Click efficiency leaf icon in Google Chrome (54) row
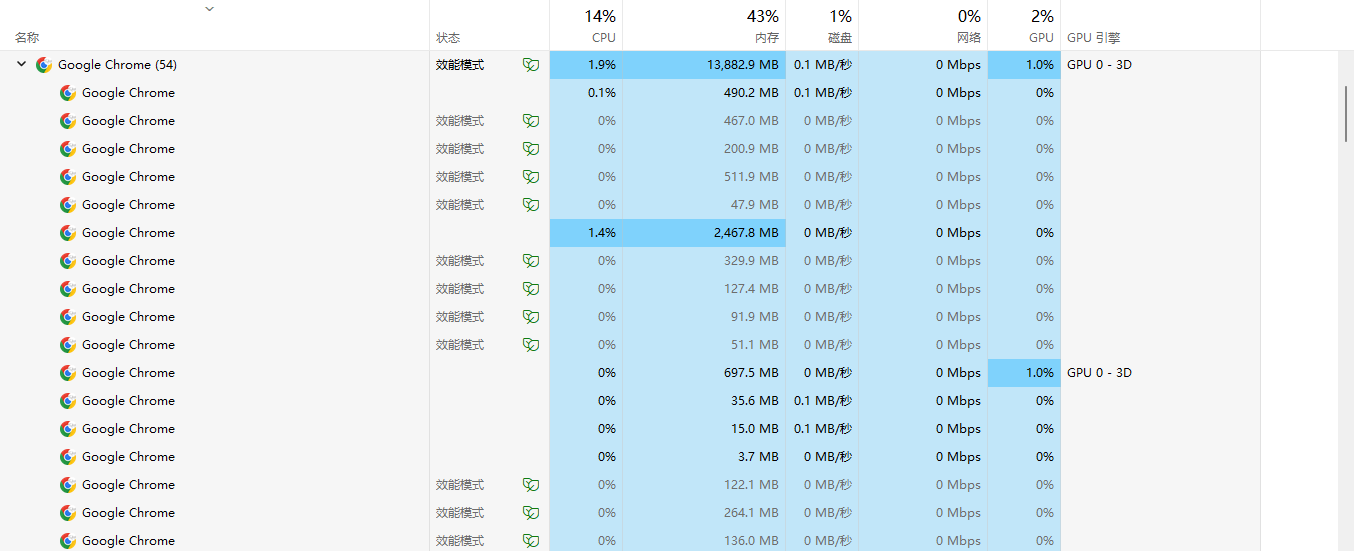Image resolution: width=1354 pixels, height=551 pixels. coord(531,64)
